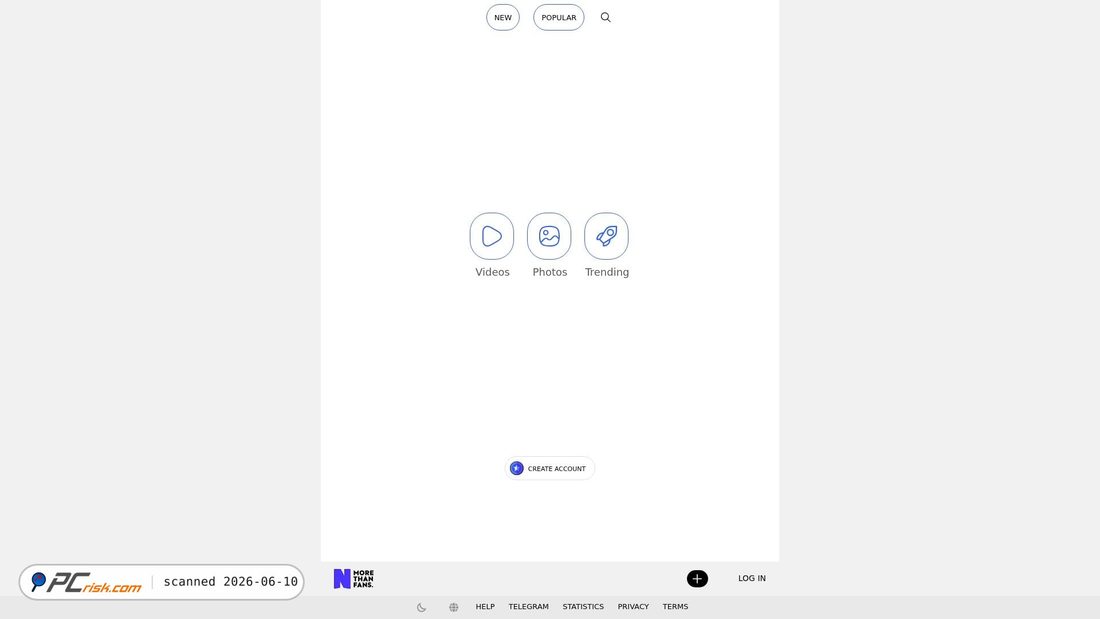Image resolution: width=1100 pixels, height=619 pixels.
Task: Open the HELP footer link
Action: [x=485, y=606]
